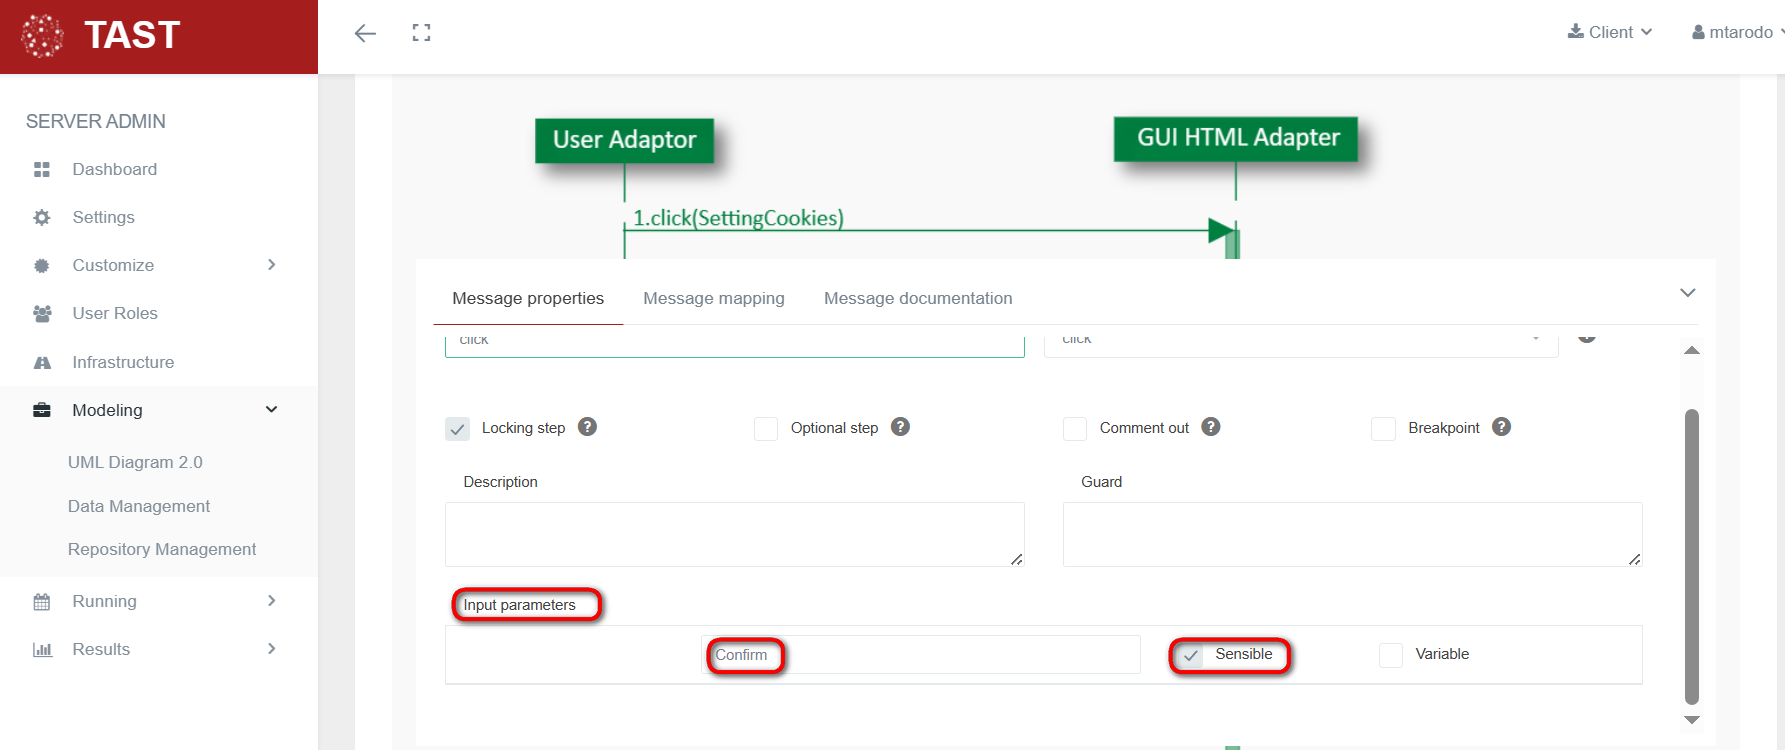Open Dashboard from the sidebar
The width and height of the screenshot is (1785, 750).
click(114, 169)
